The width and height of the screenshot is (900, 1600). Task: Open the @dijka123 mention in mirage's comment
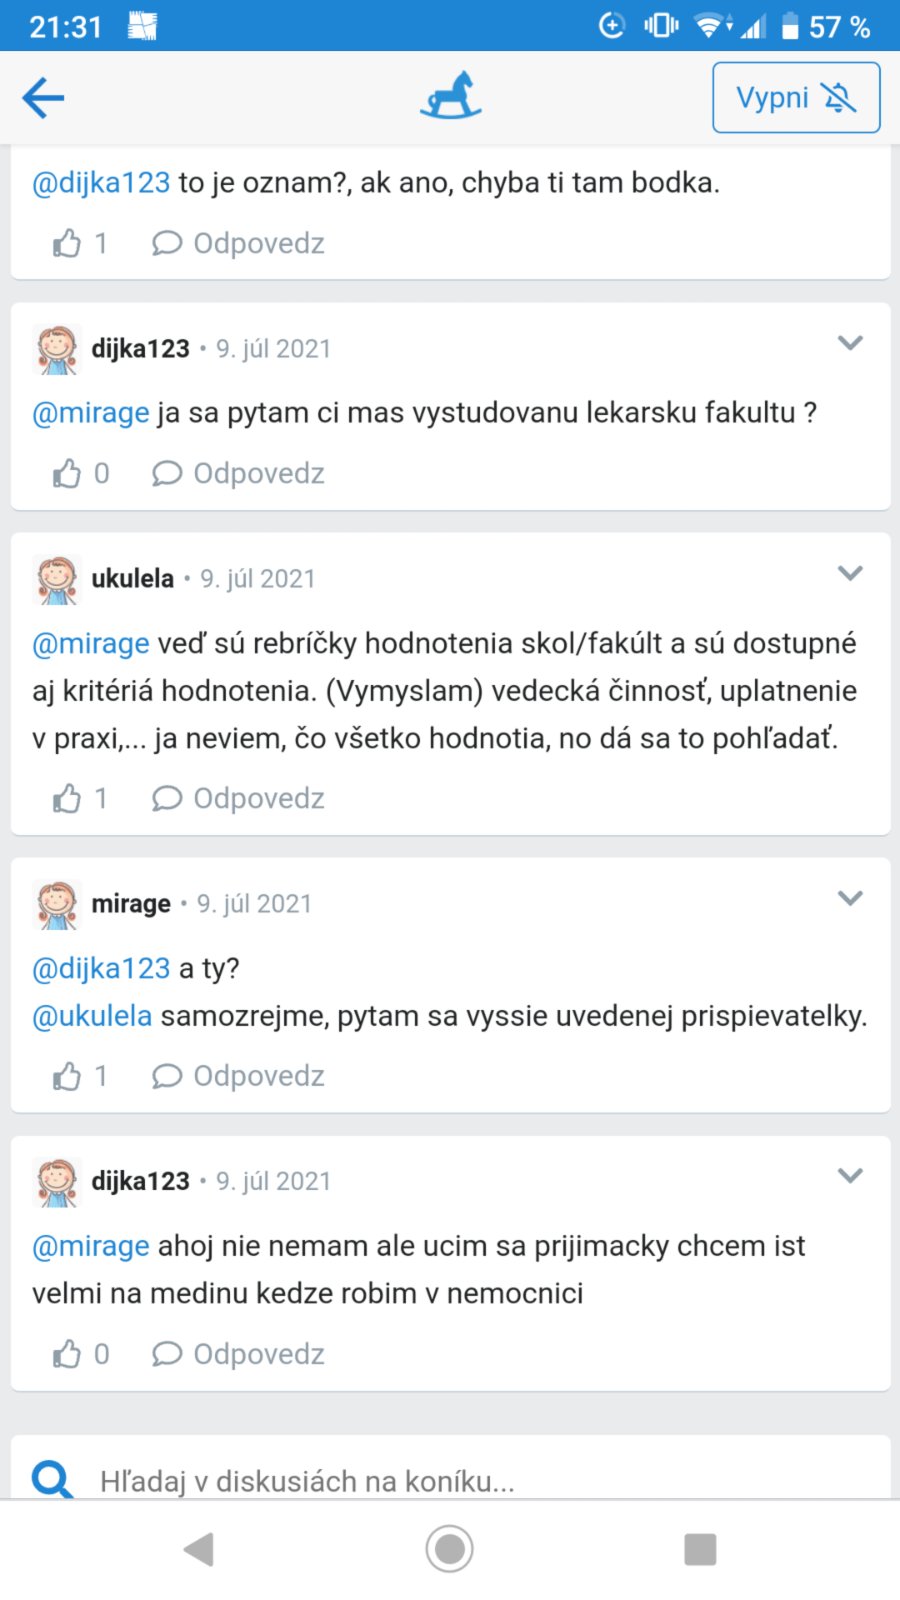(x=101, y=968)
